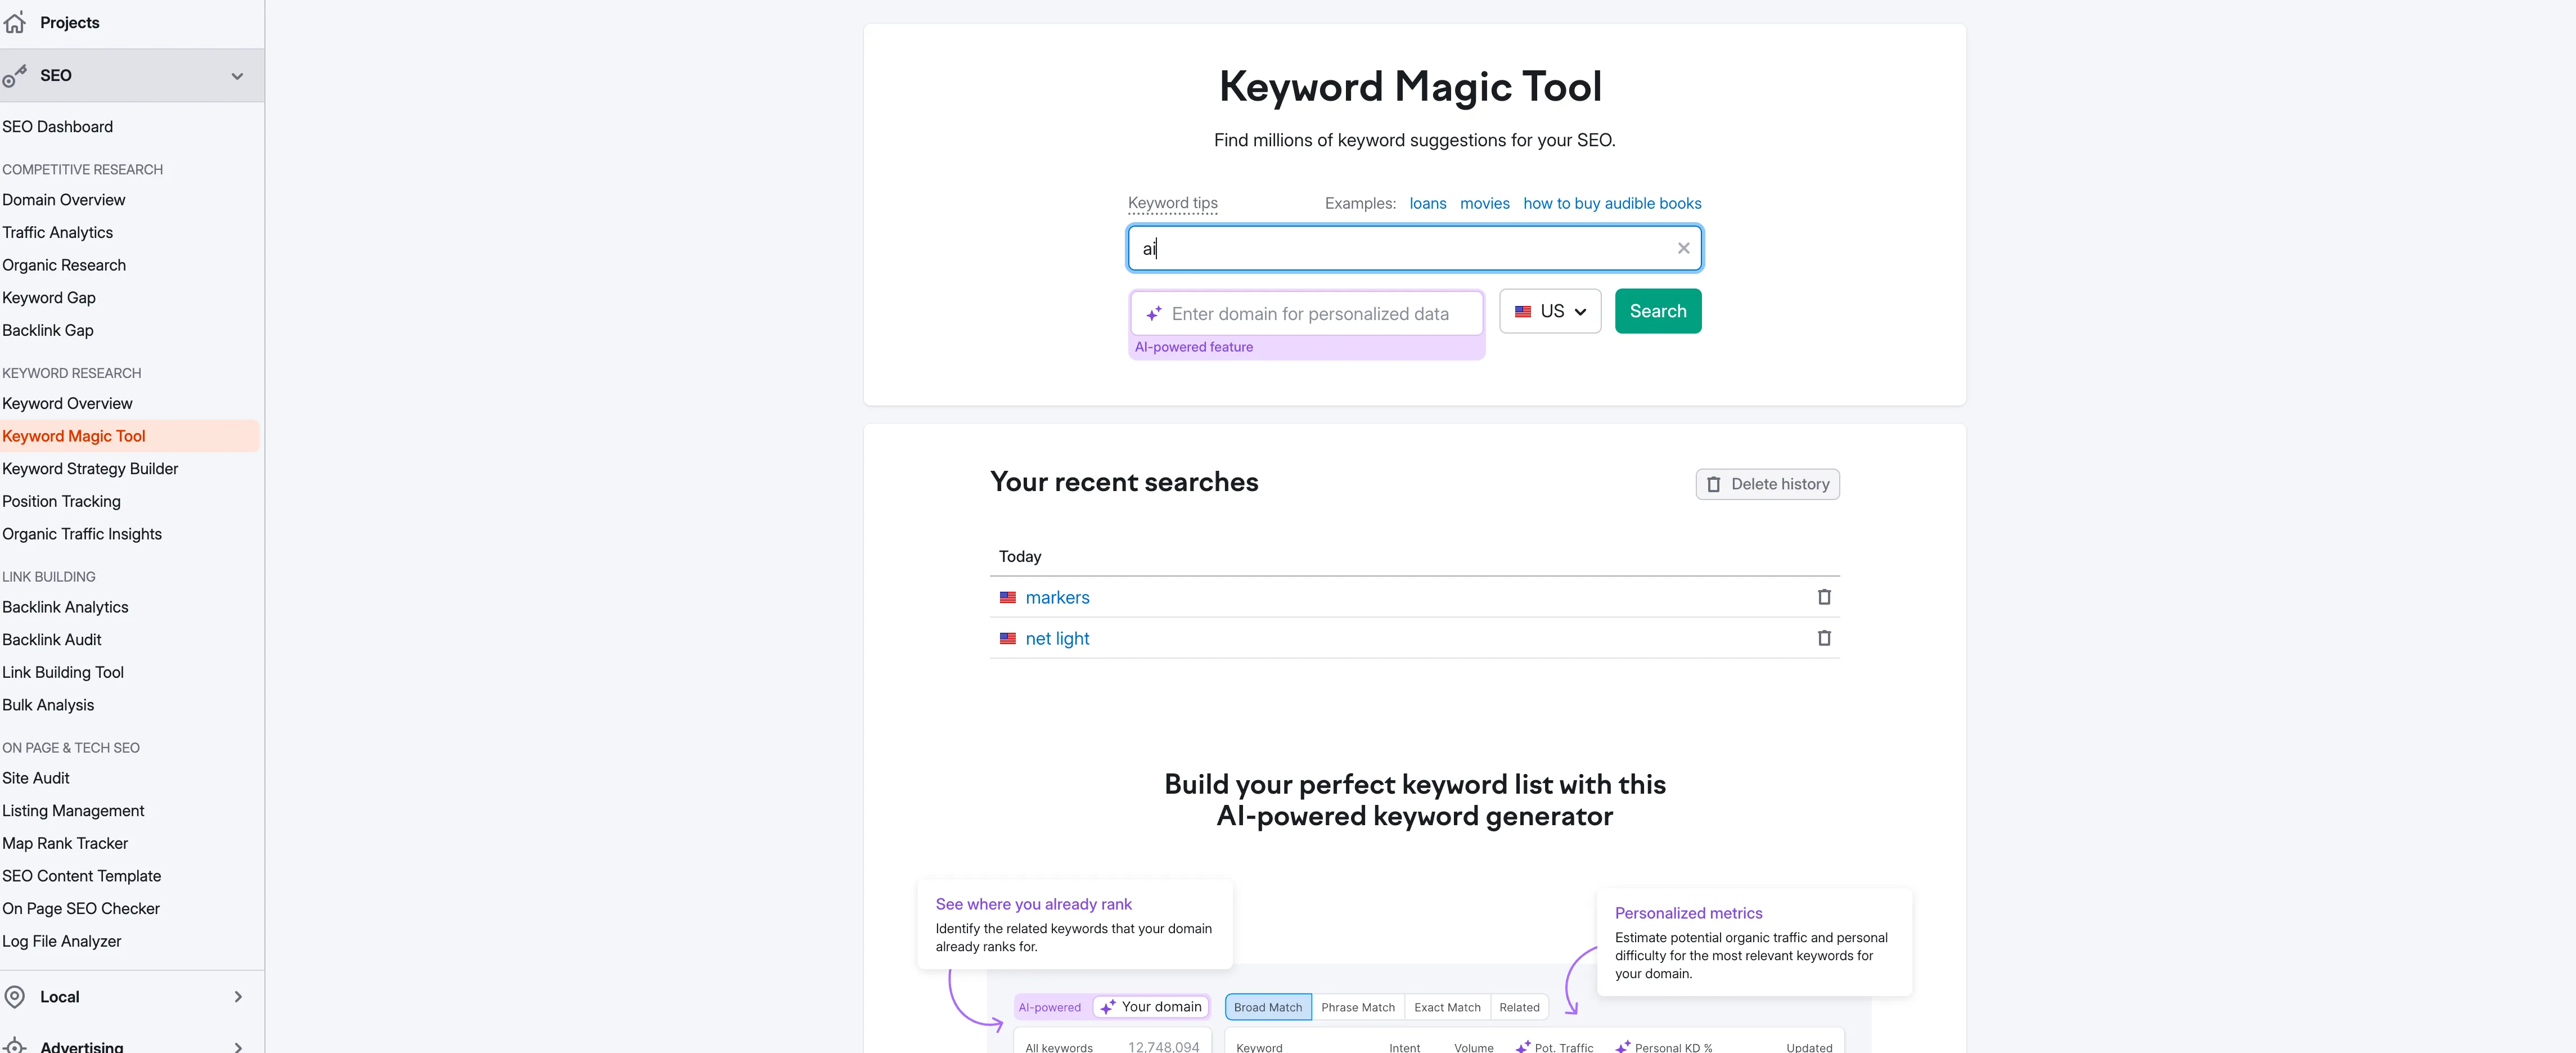This screenshot has height=1053, width=2576.
Task: Open On Page SEO Checker
Action: point(81,909)
